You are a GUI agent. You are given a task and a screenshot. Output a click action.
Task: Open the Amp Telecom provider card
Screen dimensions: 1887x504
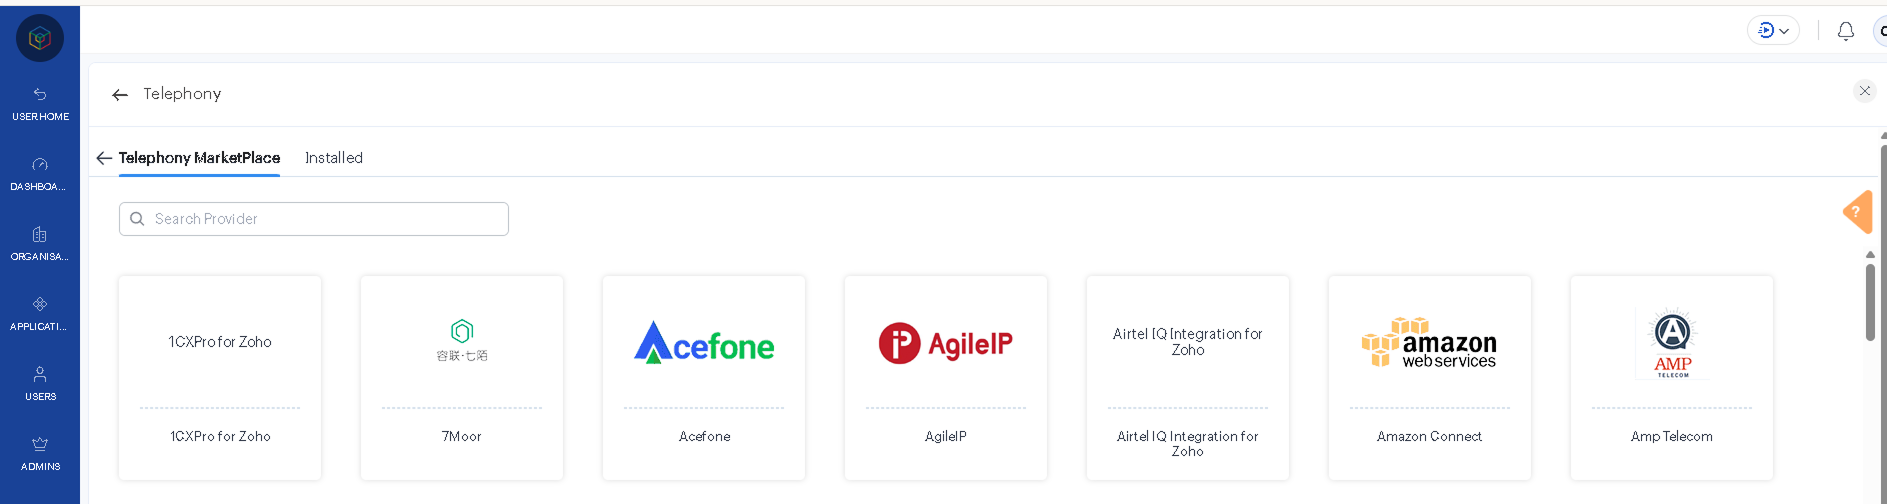coord(1672,377)
